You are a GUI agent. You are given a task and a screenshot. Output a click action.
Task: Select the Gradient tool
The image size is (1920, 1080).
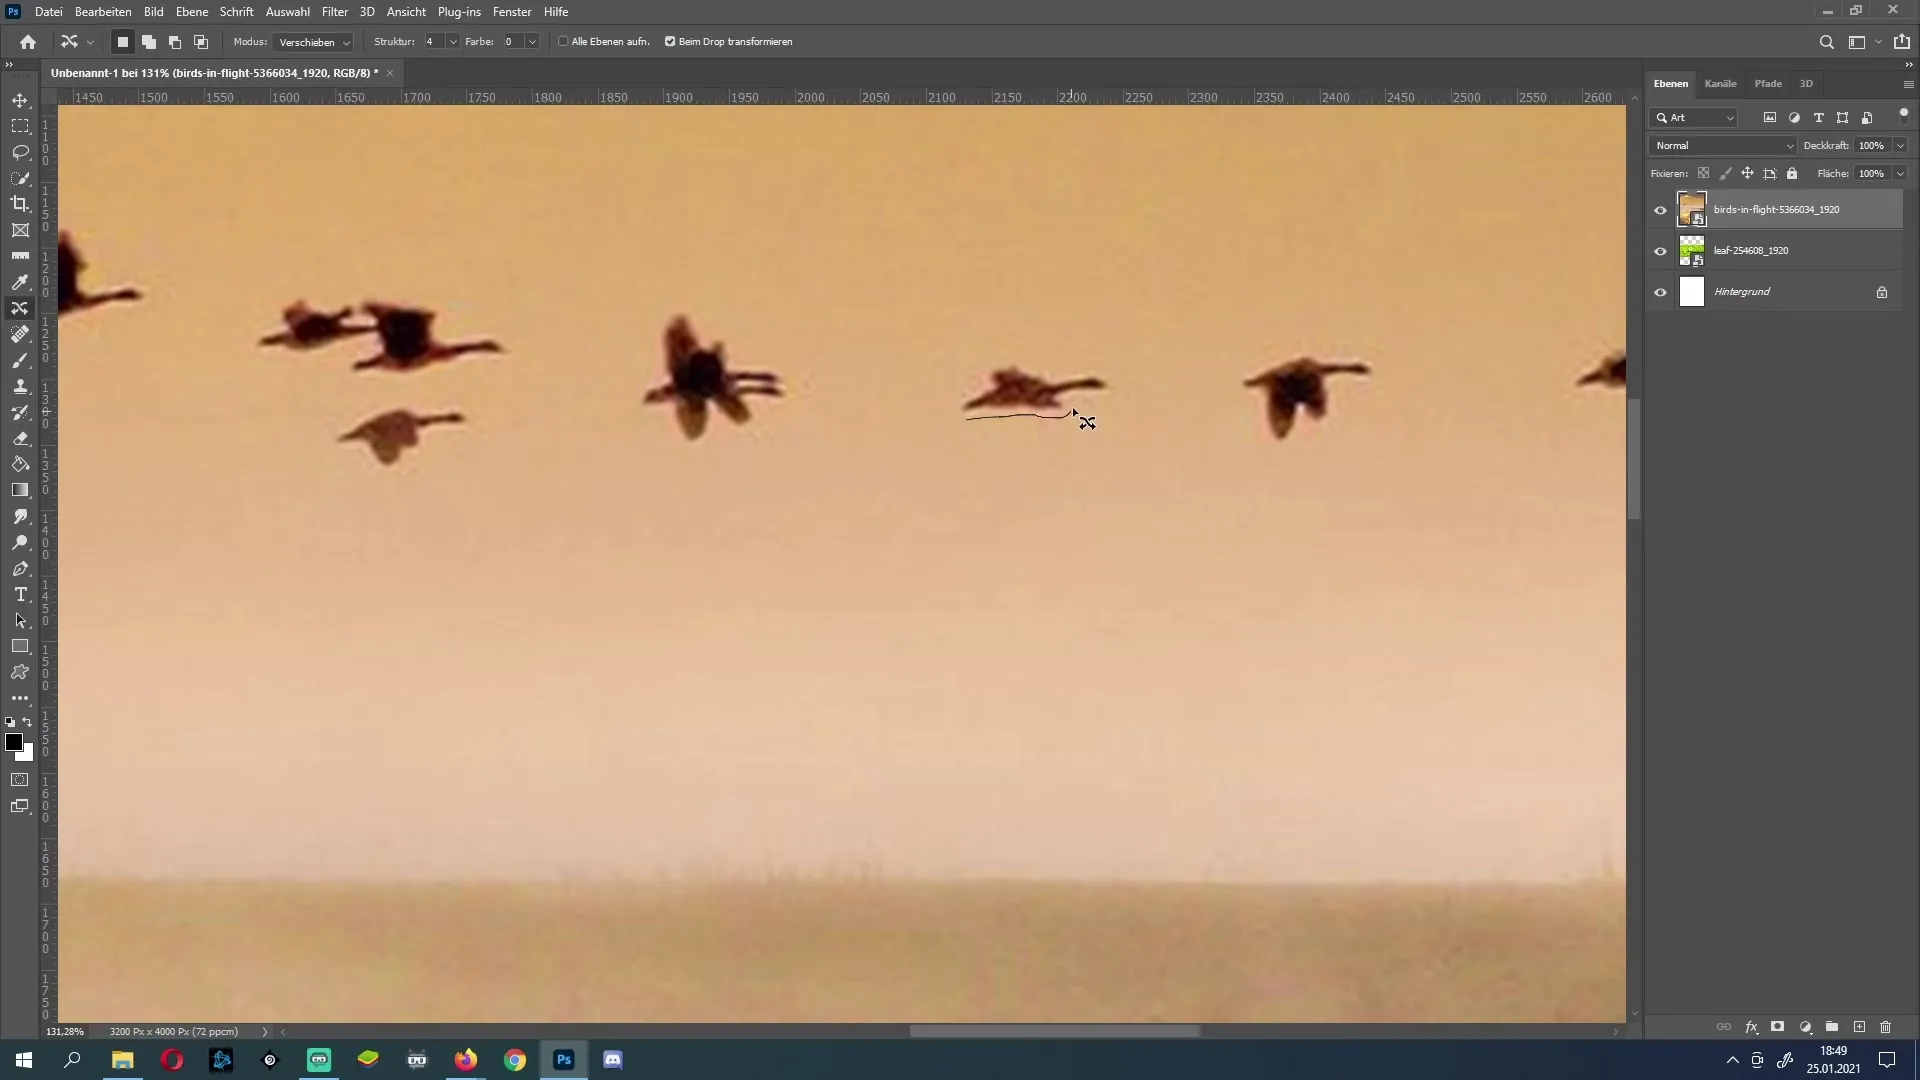[20, 490]
